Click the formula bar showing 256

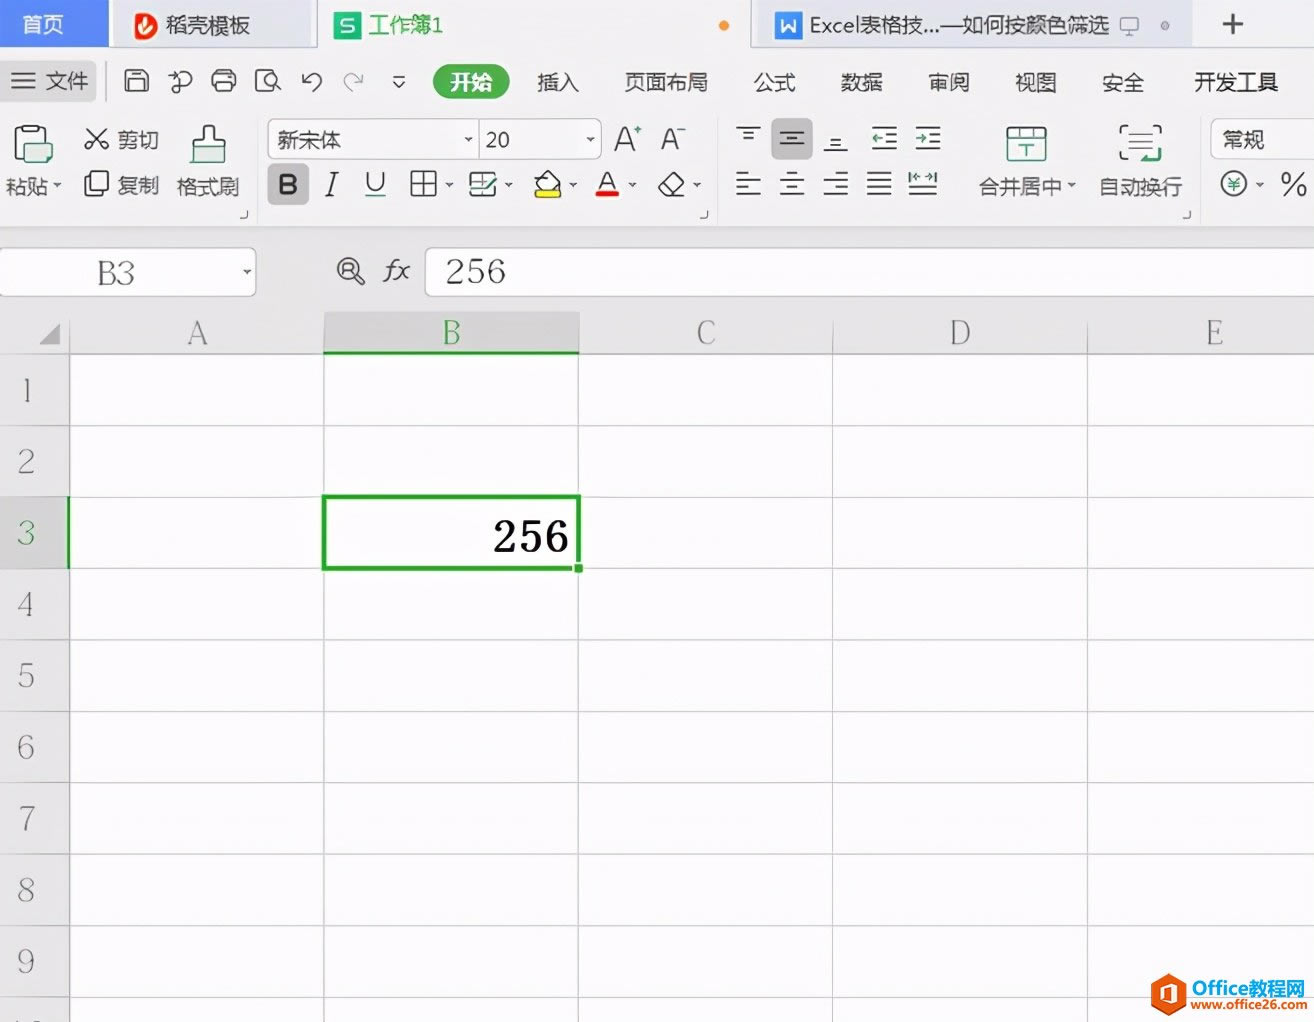[x=869, y=272]
